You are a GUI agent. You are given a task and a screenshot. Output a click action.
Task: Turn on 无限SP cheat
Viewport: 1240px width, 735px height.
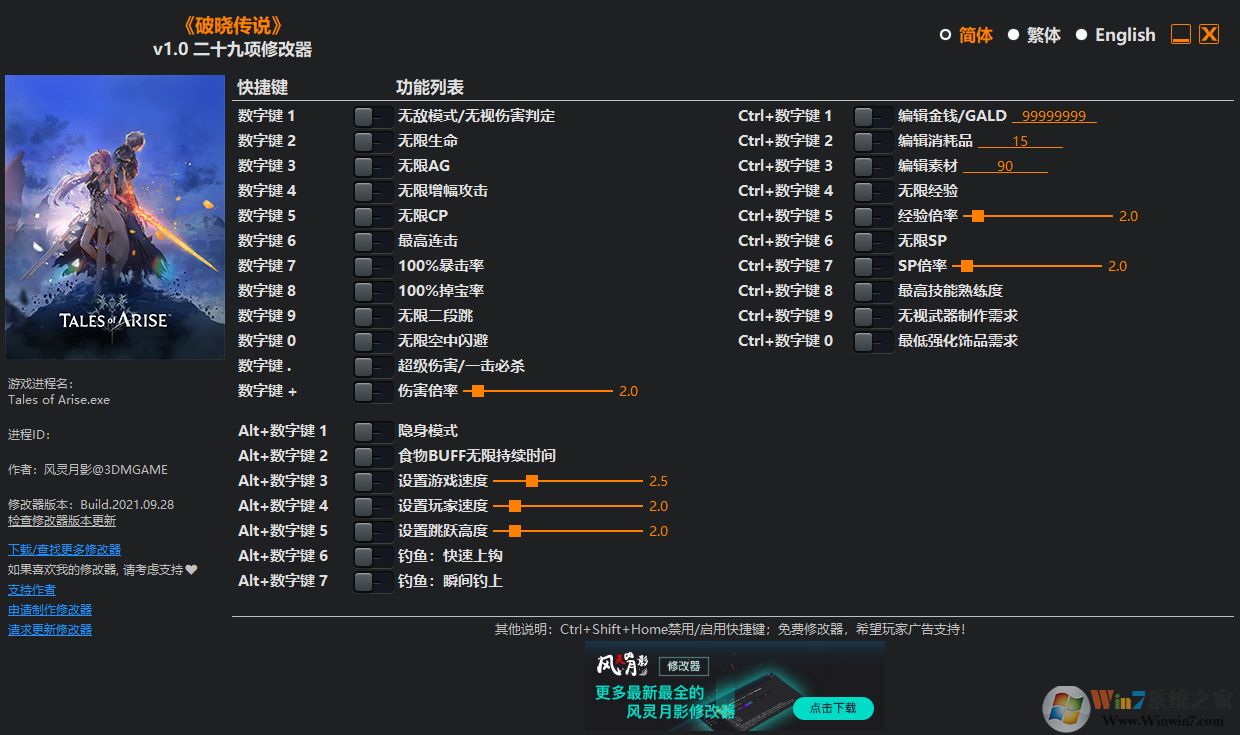tap(873, 240)
